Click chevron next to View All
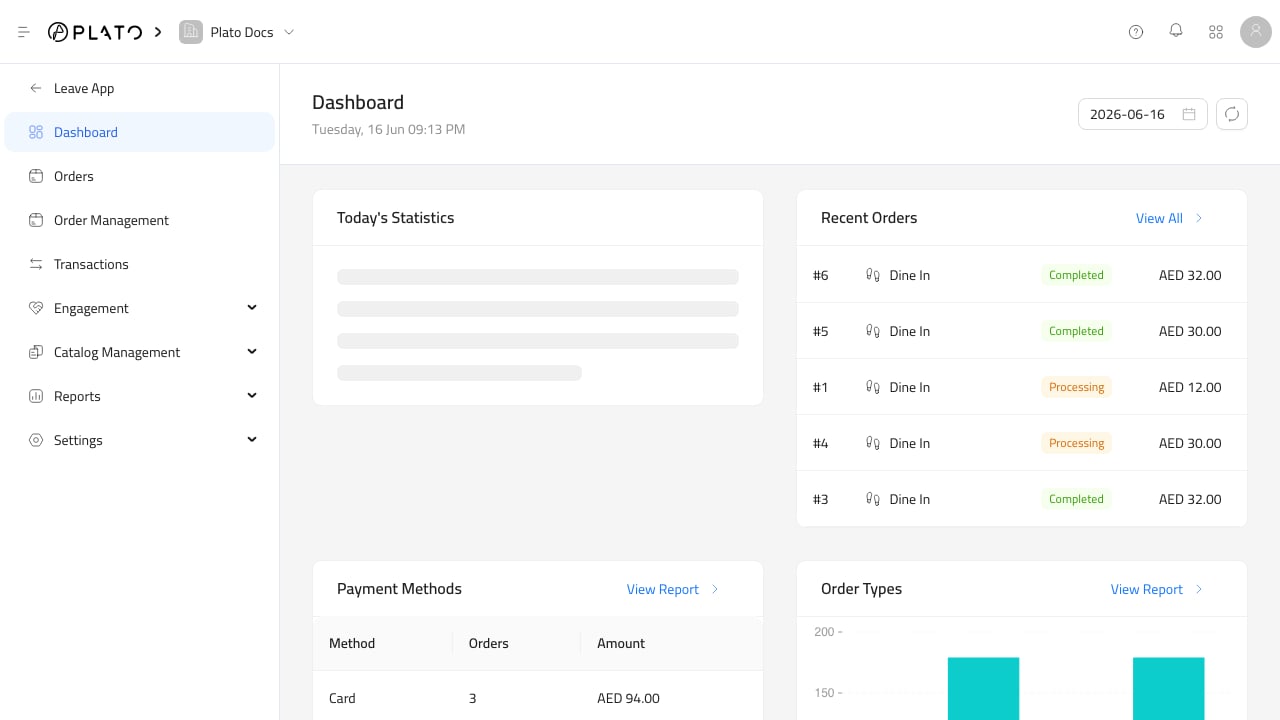 1199,218
